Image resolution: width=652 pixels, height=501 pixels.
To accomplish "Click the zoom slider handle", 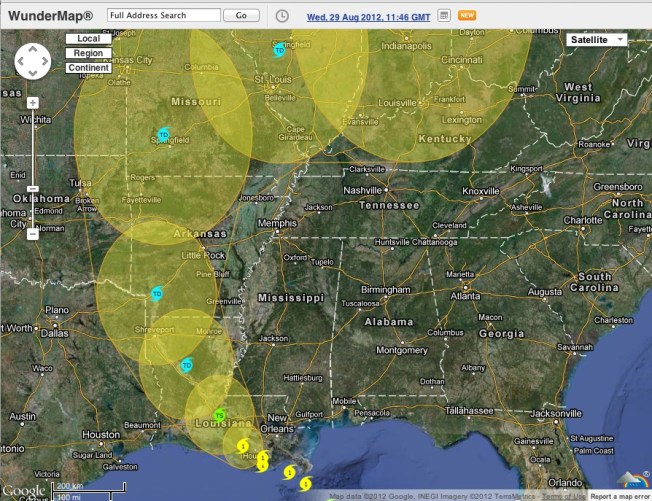I will click(33, 188).
